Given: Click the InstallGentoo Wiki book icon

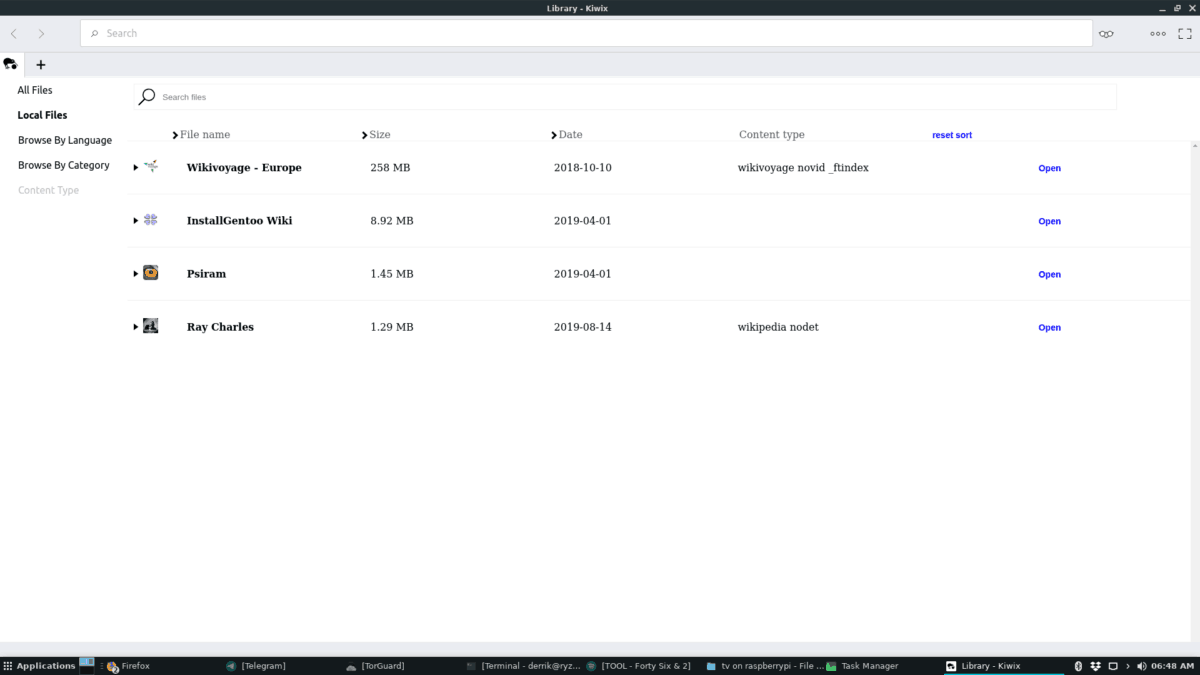Looking at the screenshot, I should (x=151, y=219).
